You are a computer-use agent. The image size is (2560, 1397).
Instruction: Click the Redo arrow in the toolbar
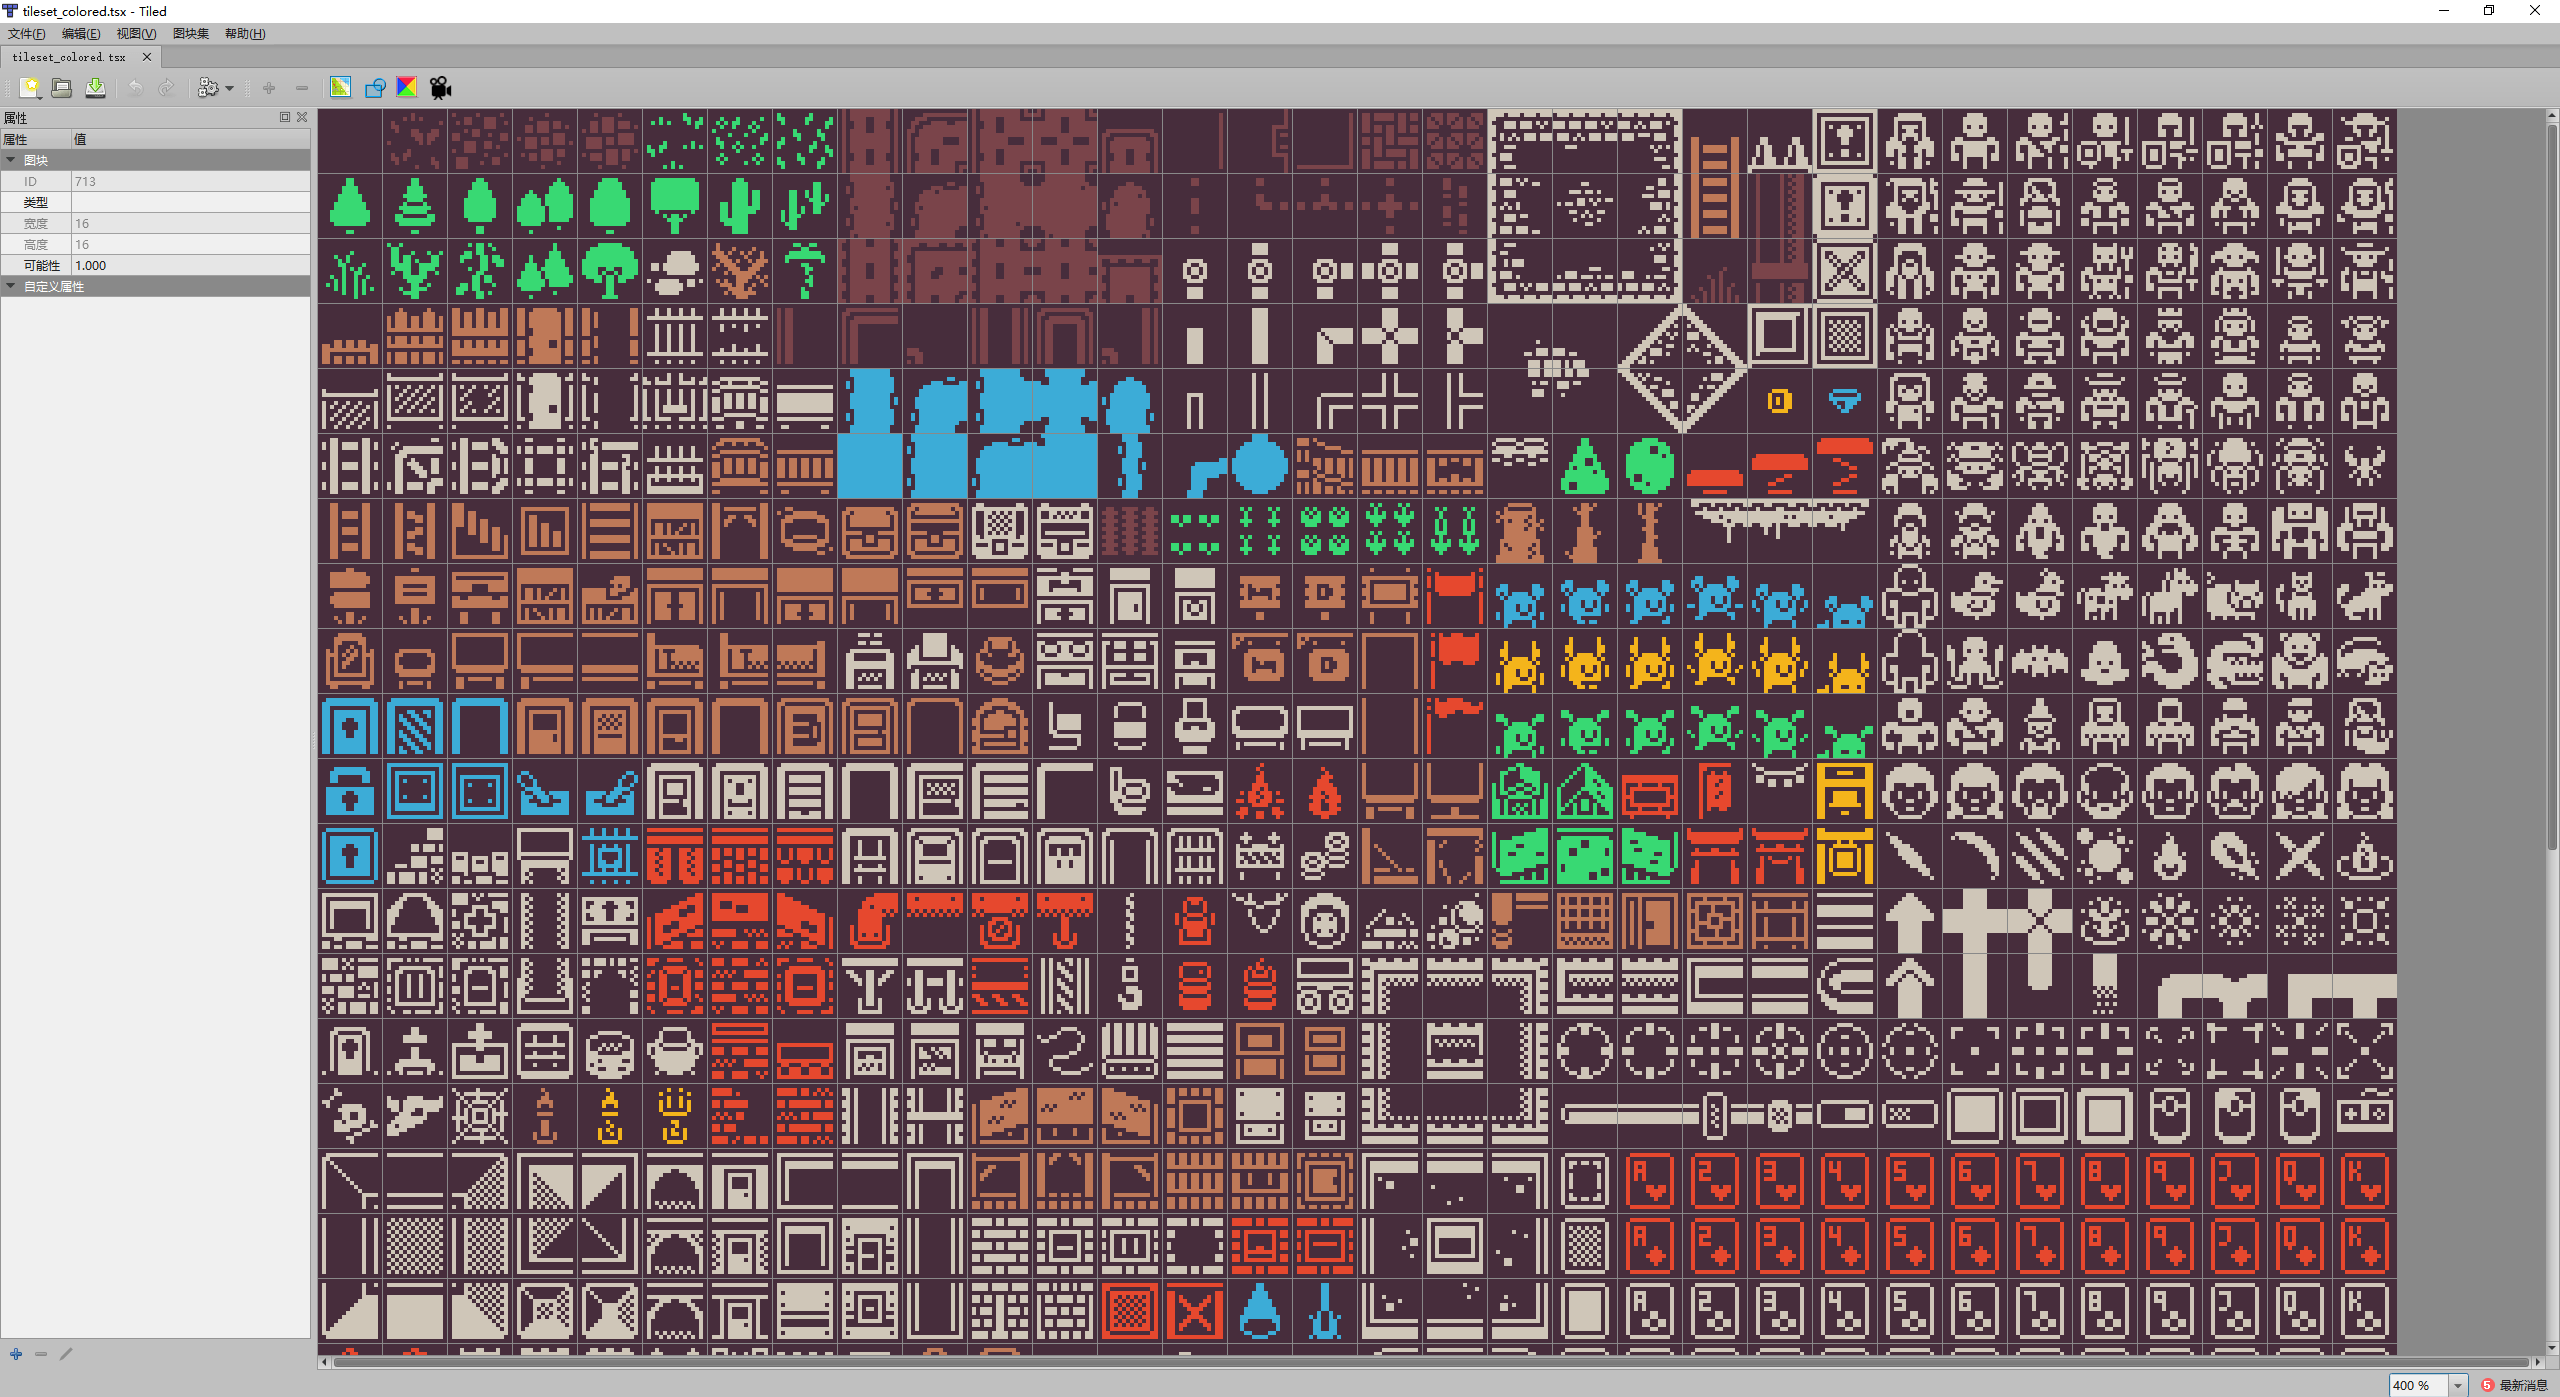pyautogui.click(x=166, y=88)
